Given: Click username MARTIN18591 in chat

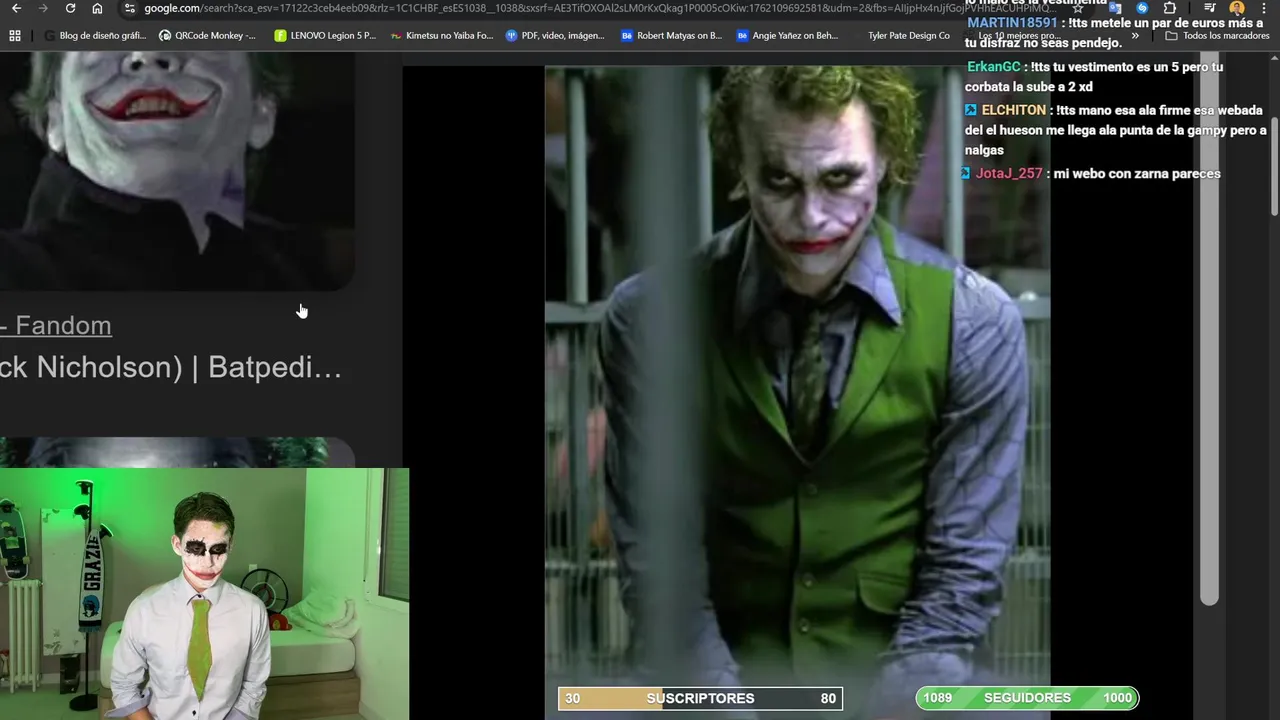Looking at the screenshot, I should [1012, 23].
